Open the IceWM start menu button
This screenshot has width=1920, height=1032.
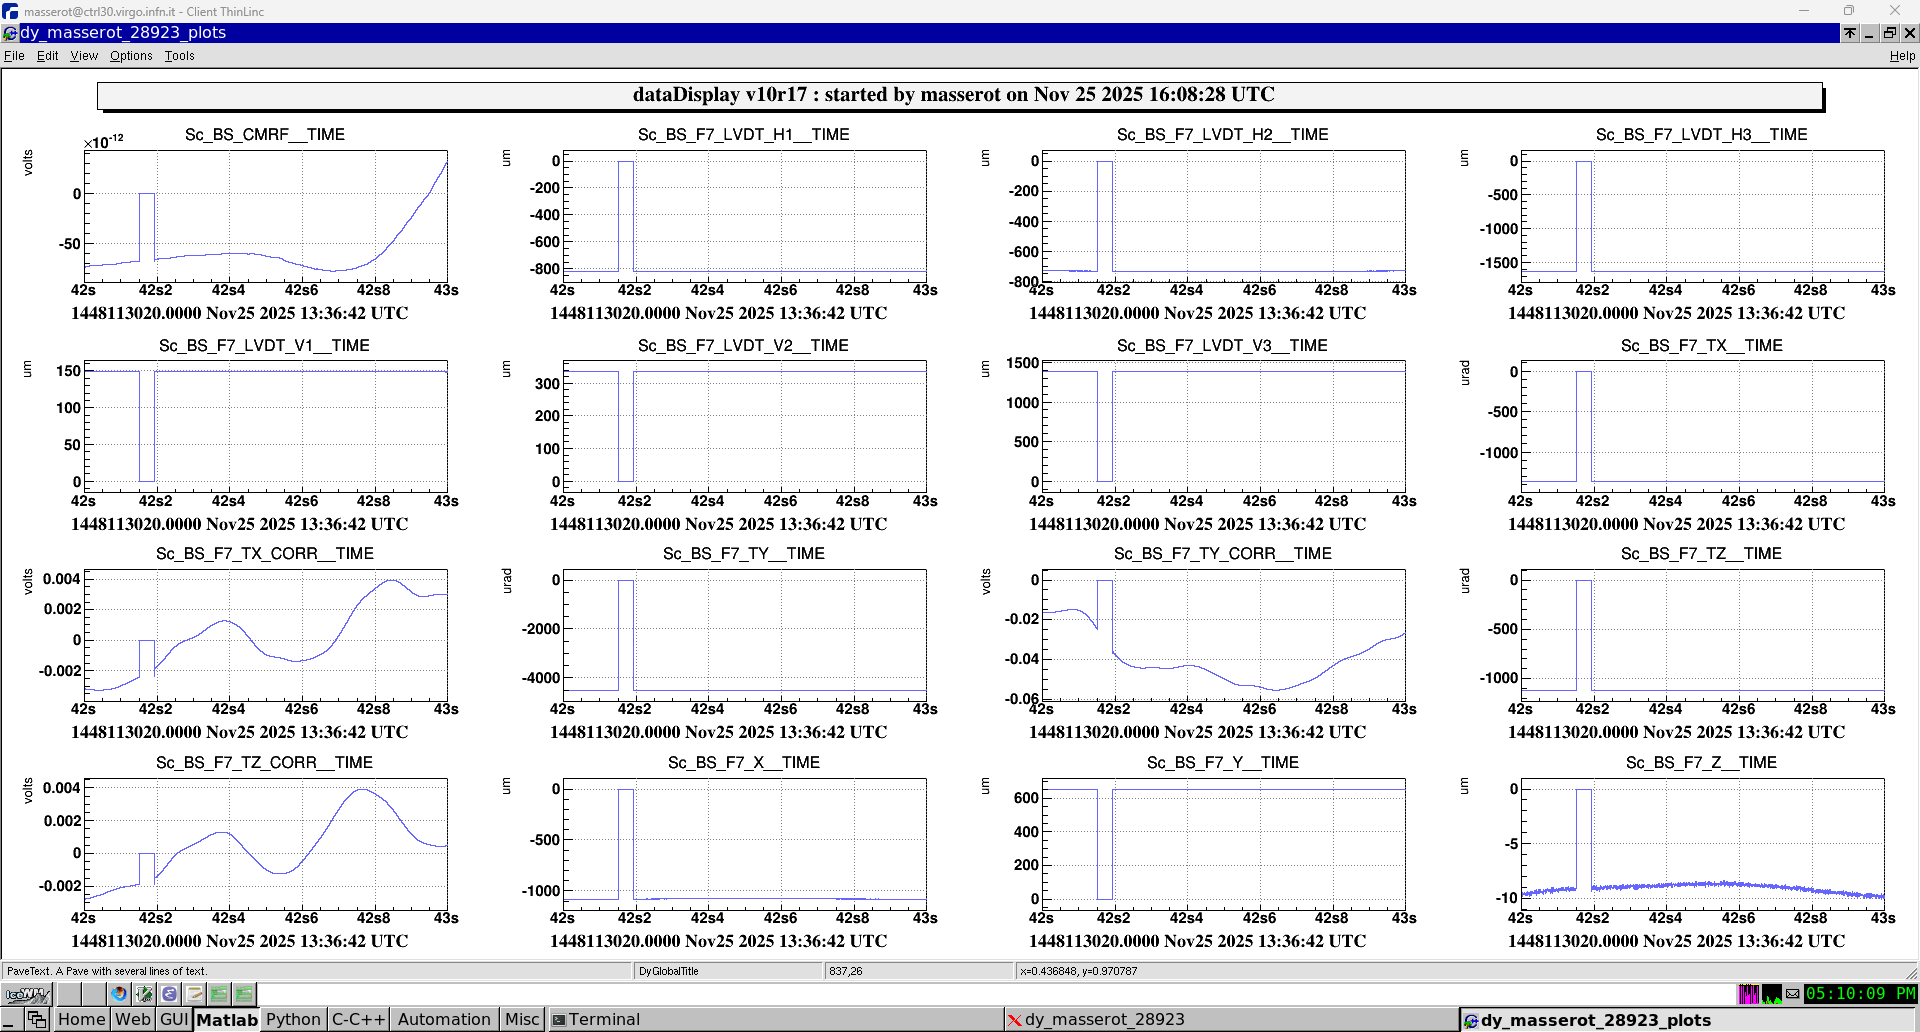(27, 994)
